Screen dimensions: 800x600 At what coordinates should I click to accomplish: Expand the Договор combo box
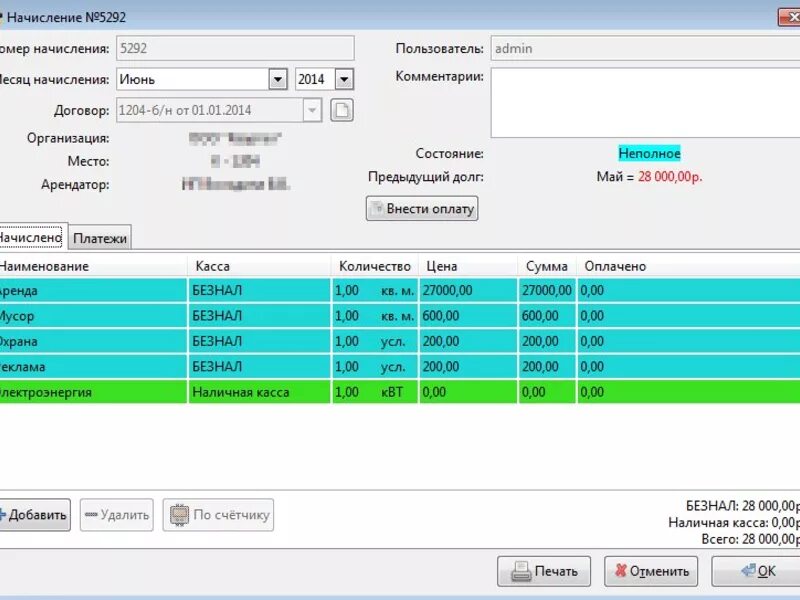tap(312, 110)
